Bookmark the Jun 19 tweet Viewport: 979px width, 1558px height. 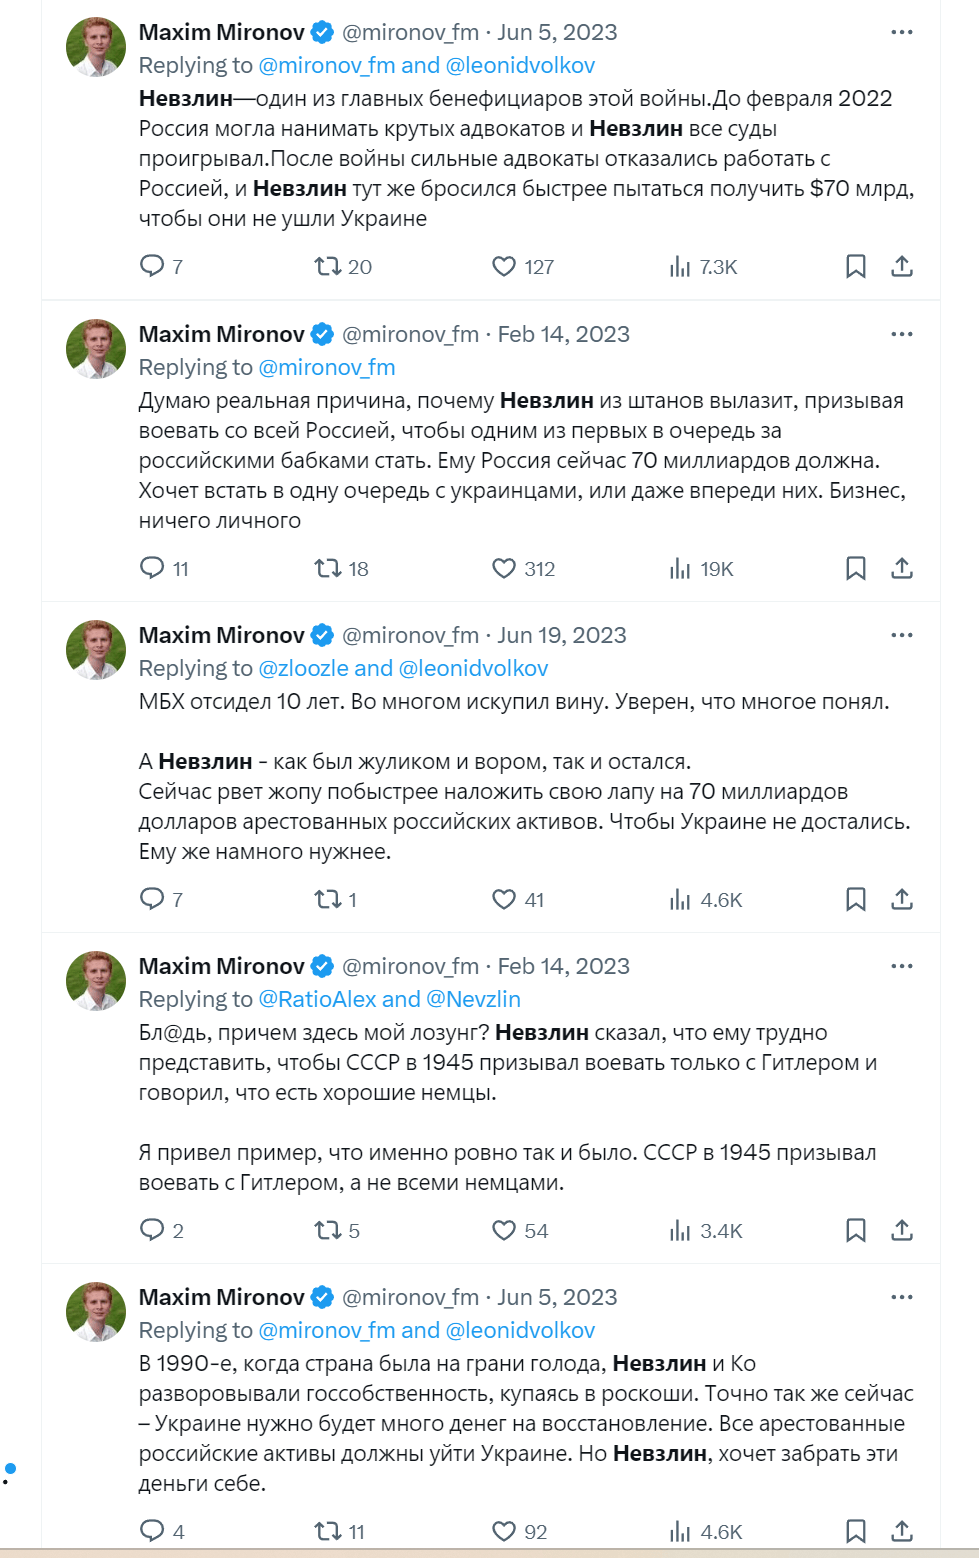(855, 900)
